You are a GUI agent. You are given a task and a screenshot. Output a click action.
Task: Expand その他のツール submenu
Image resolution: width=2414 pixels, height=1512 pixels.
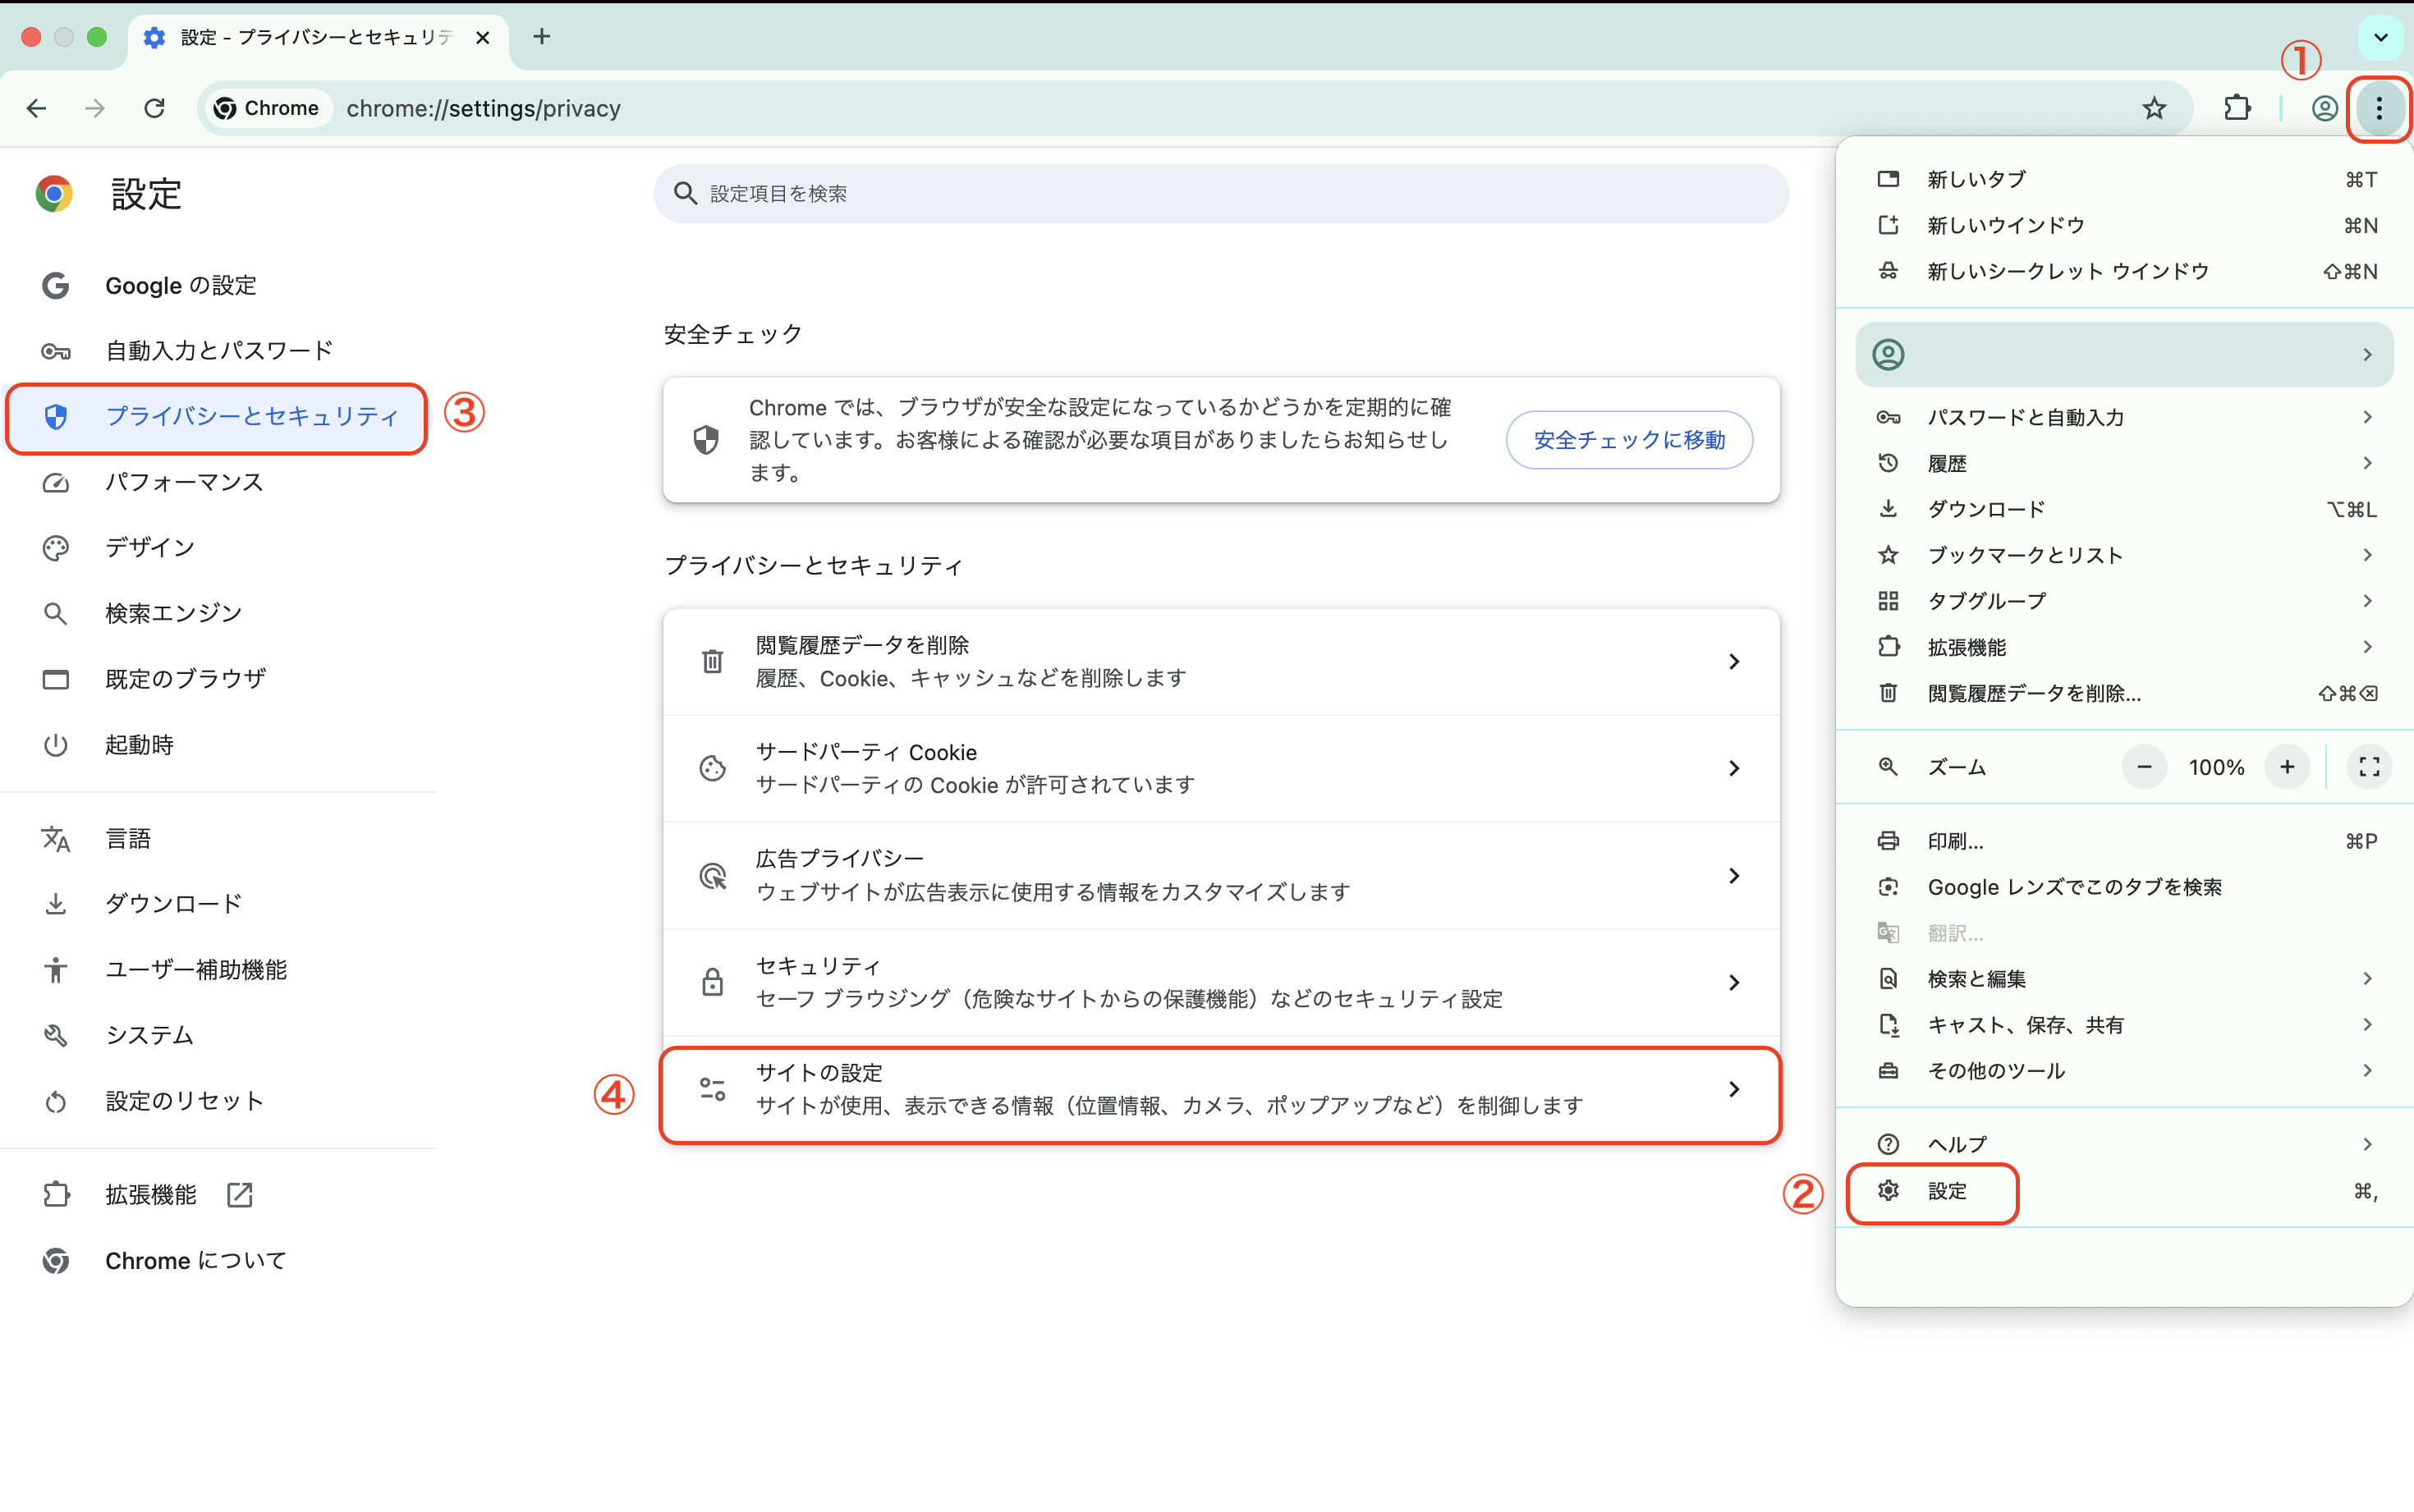(x=2125, y=1071)
